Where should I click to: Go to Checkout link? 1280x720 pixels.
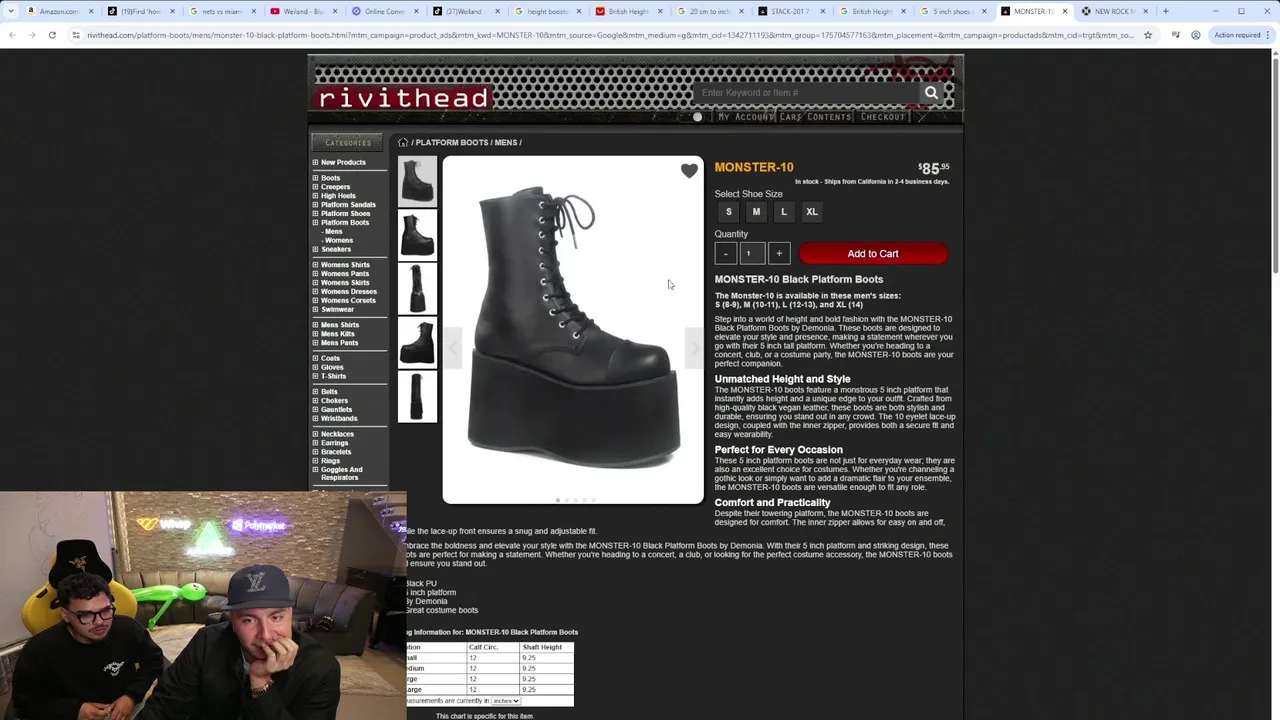pyautogui.click(x=883, y=117)
